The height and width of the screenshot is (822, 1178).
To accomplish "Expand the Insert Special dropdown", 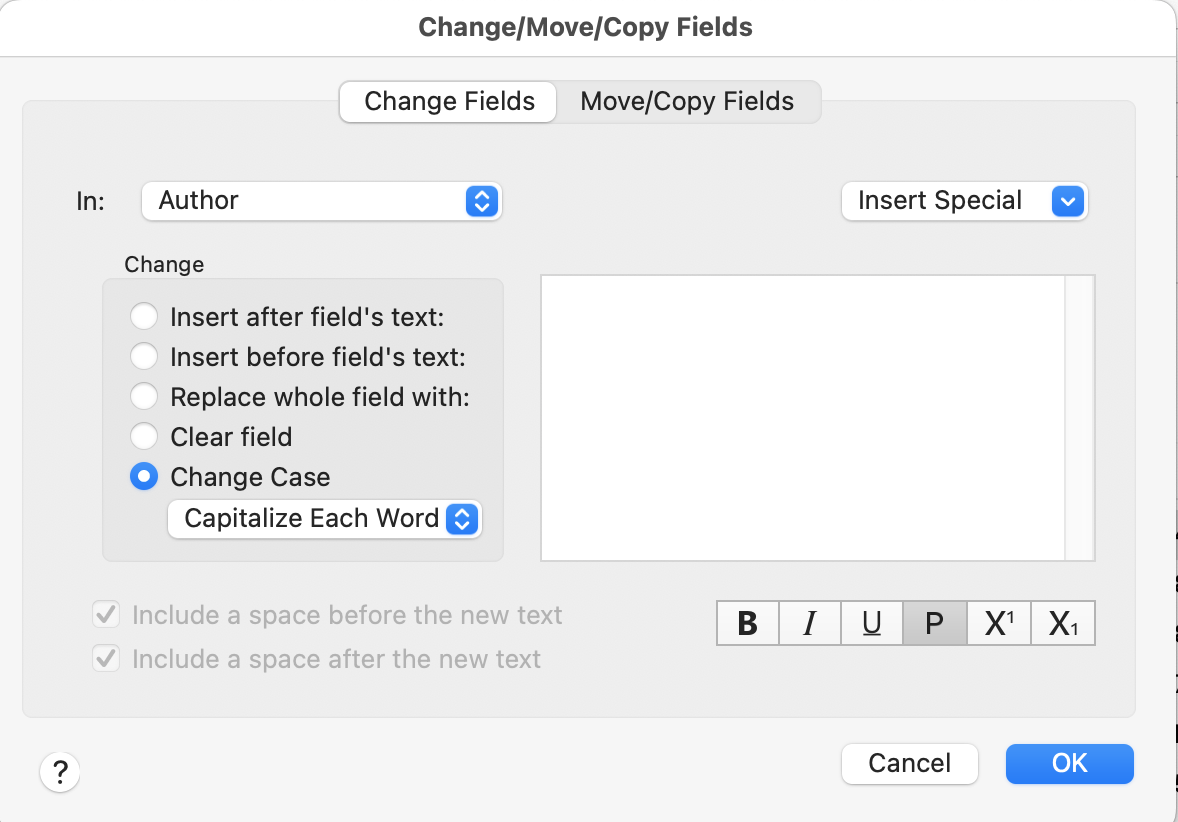I will click(x=964, y=201).
